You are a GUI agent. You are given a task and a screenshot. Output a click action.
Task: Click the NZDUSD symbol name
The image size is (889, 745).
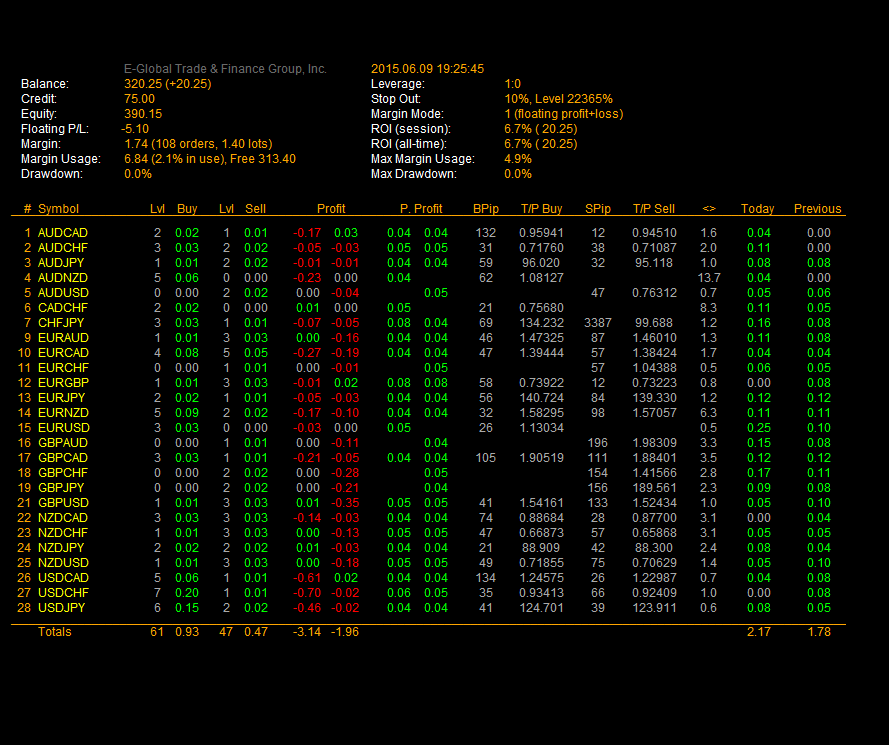pyautogui.click(x=62, y=563)
